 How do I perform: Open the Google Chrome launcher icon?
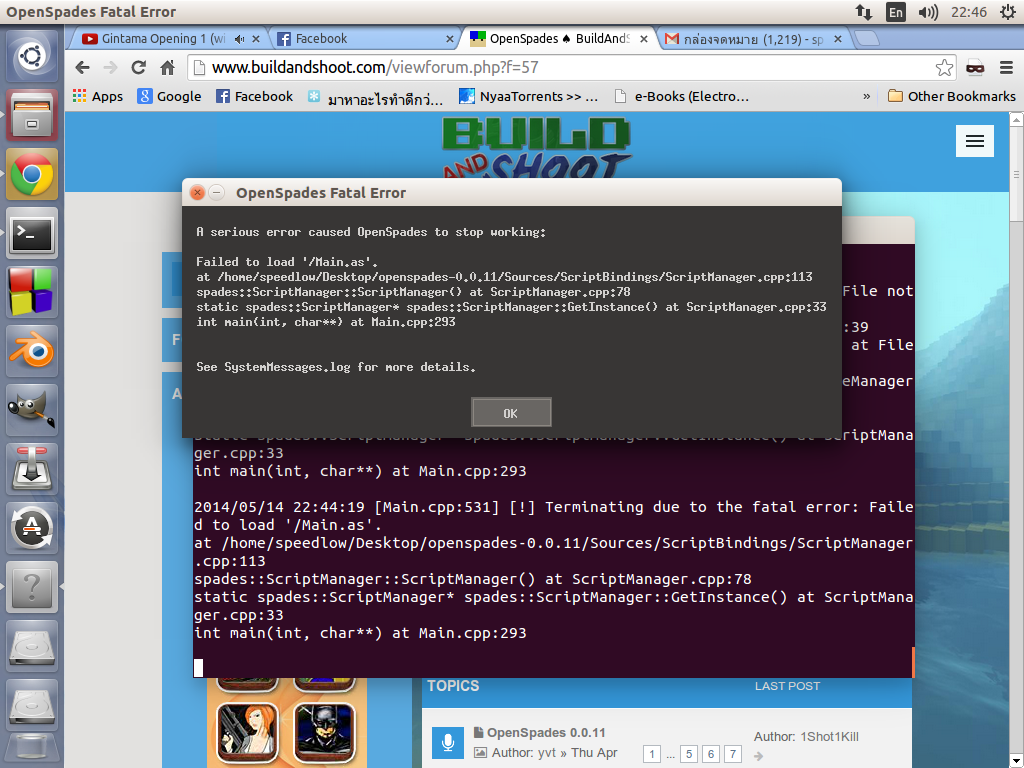(32, 175)
